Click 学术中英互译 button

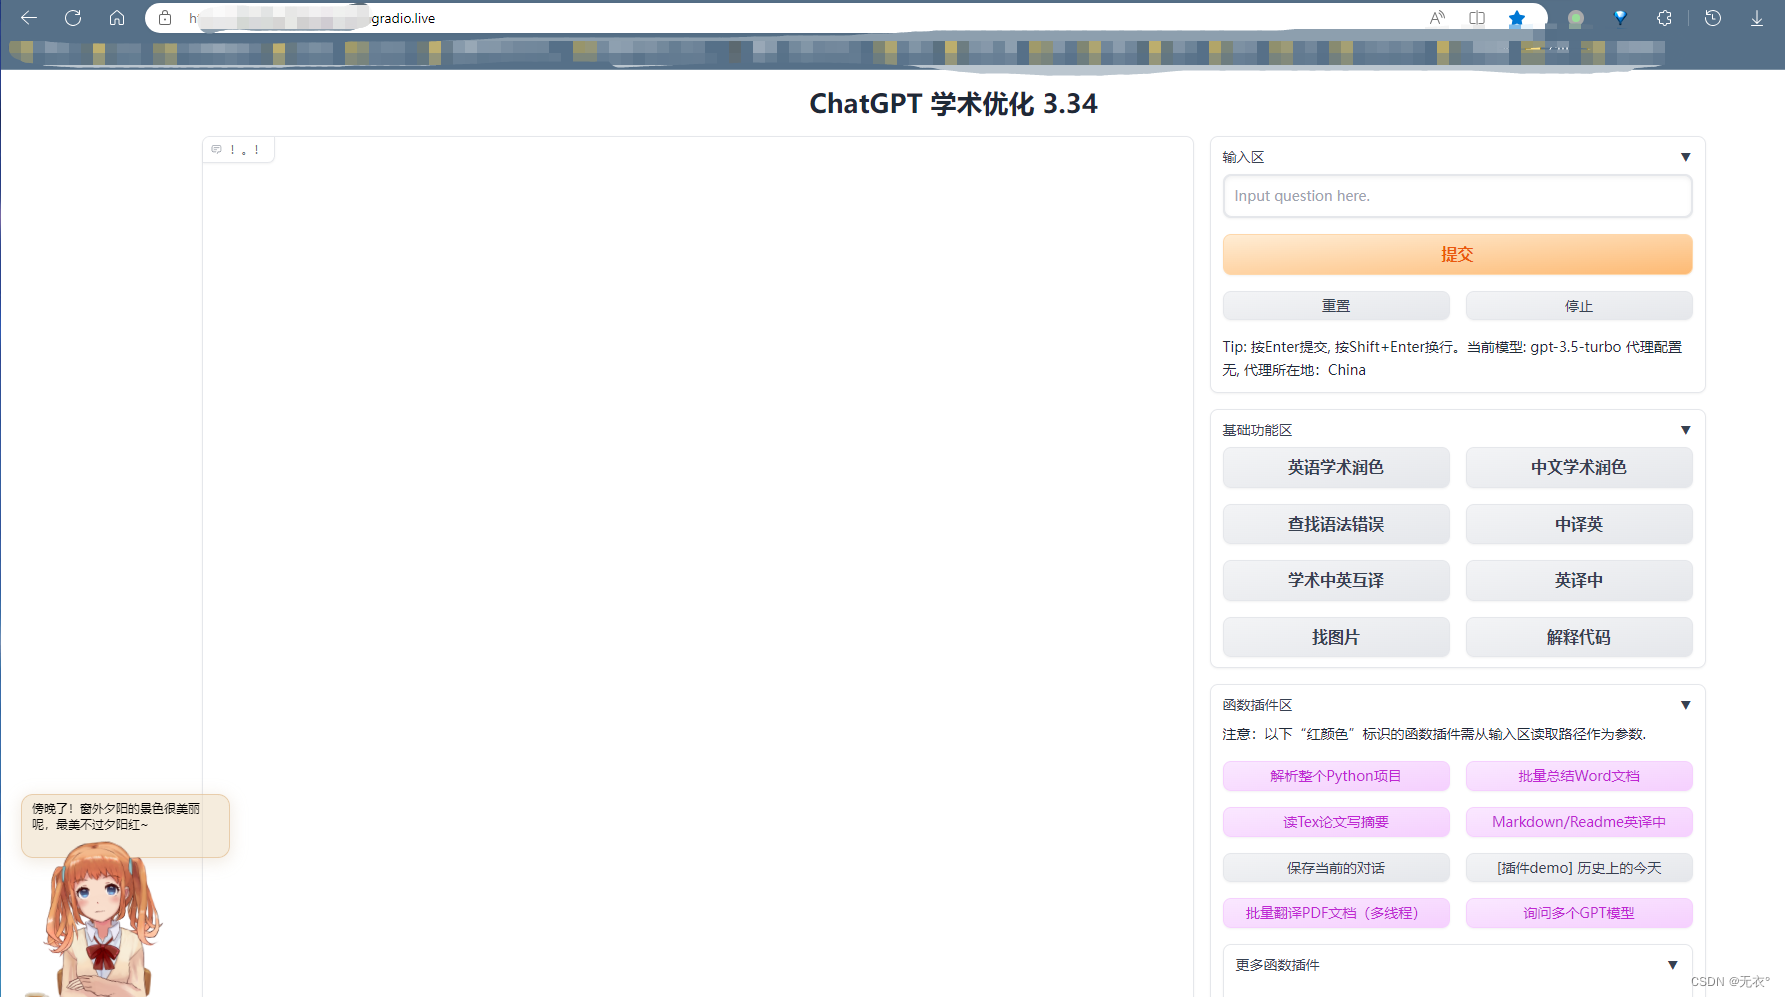pos(1336,580)
